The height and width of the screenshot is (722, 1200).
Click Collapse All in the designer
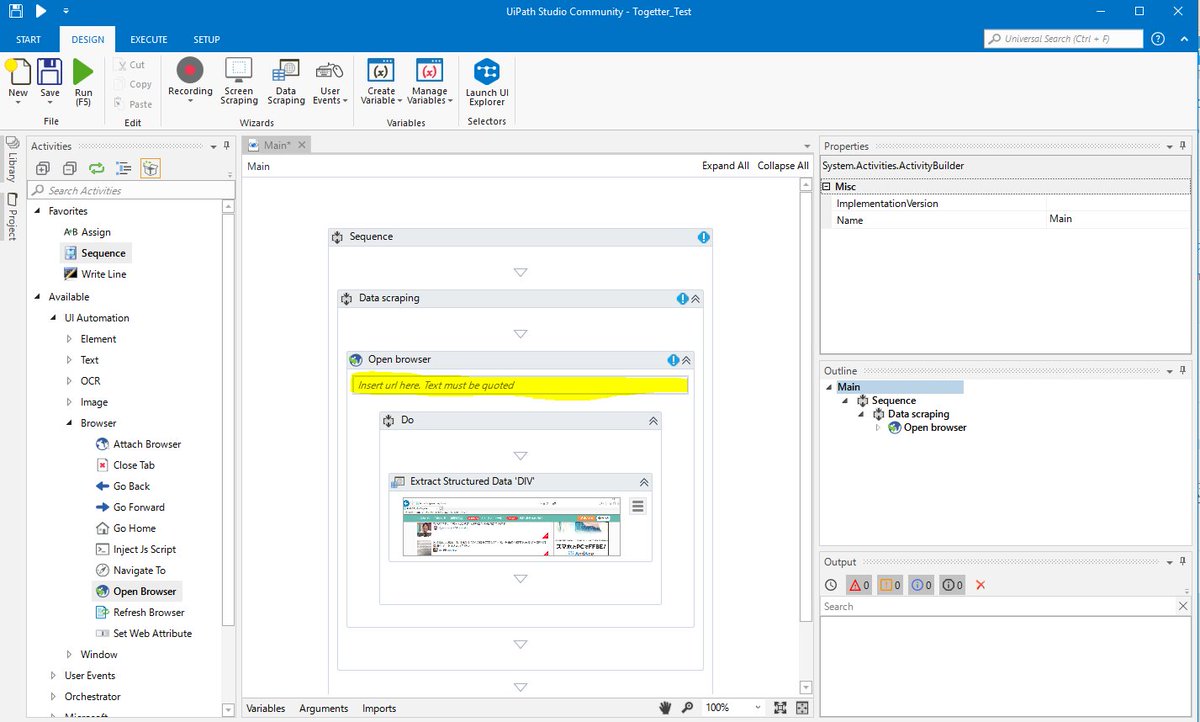coord(783,166)
